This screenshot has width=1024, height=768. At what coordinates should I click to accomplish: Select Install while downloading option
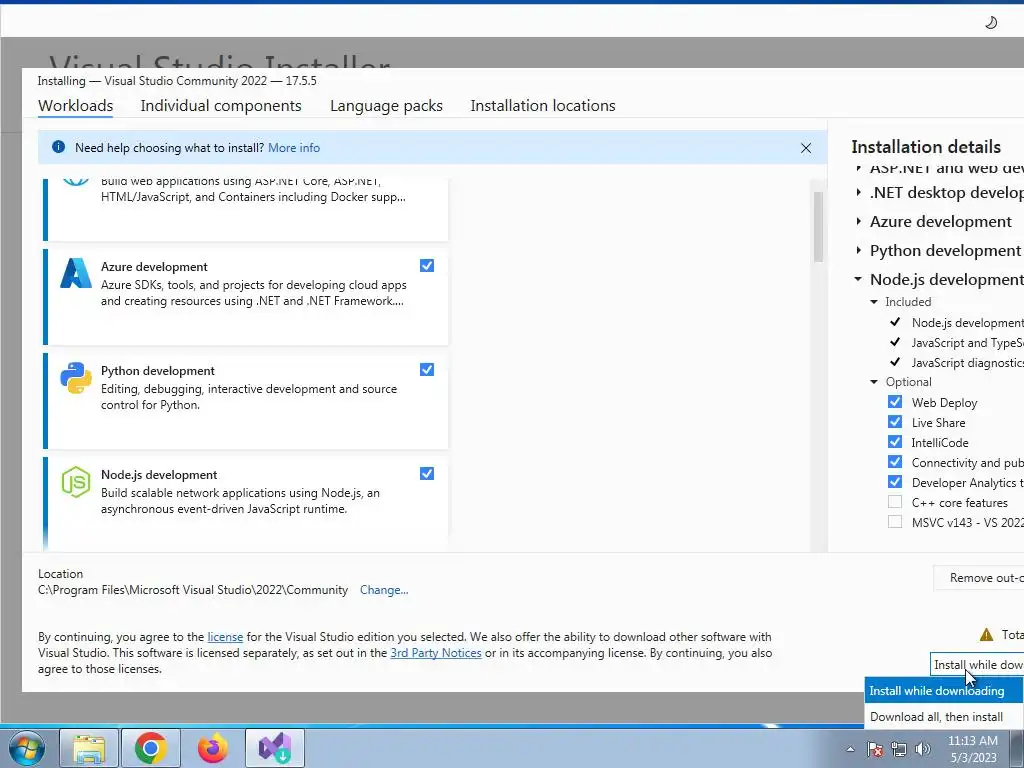tap(944, 691)
